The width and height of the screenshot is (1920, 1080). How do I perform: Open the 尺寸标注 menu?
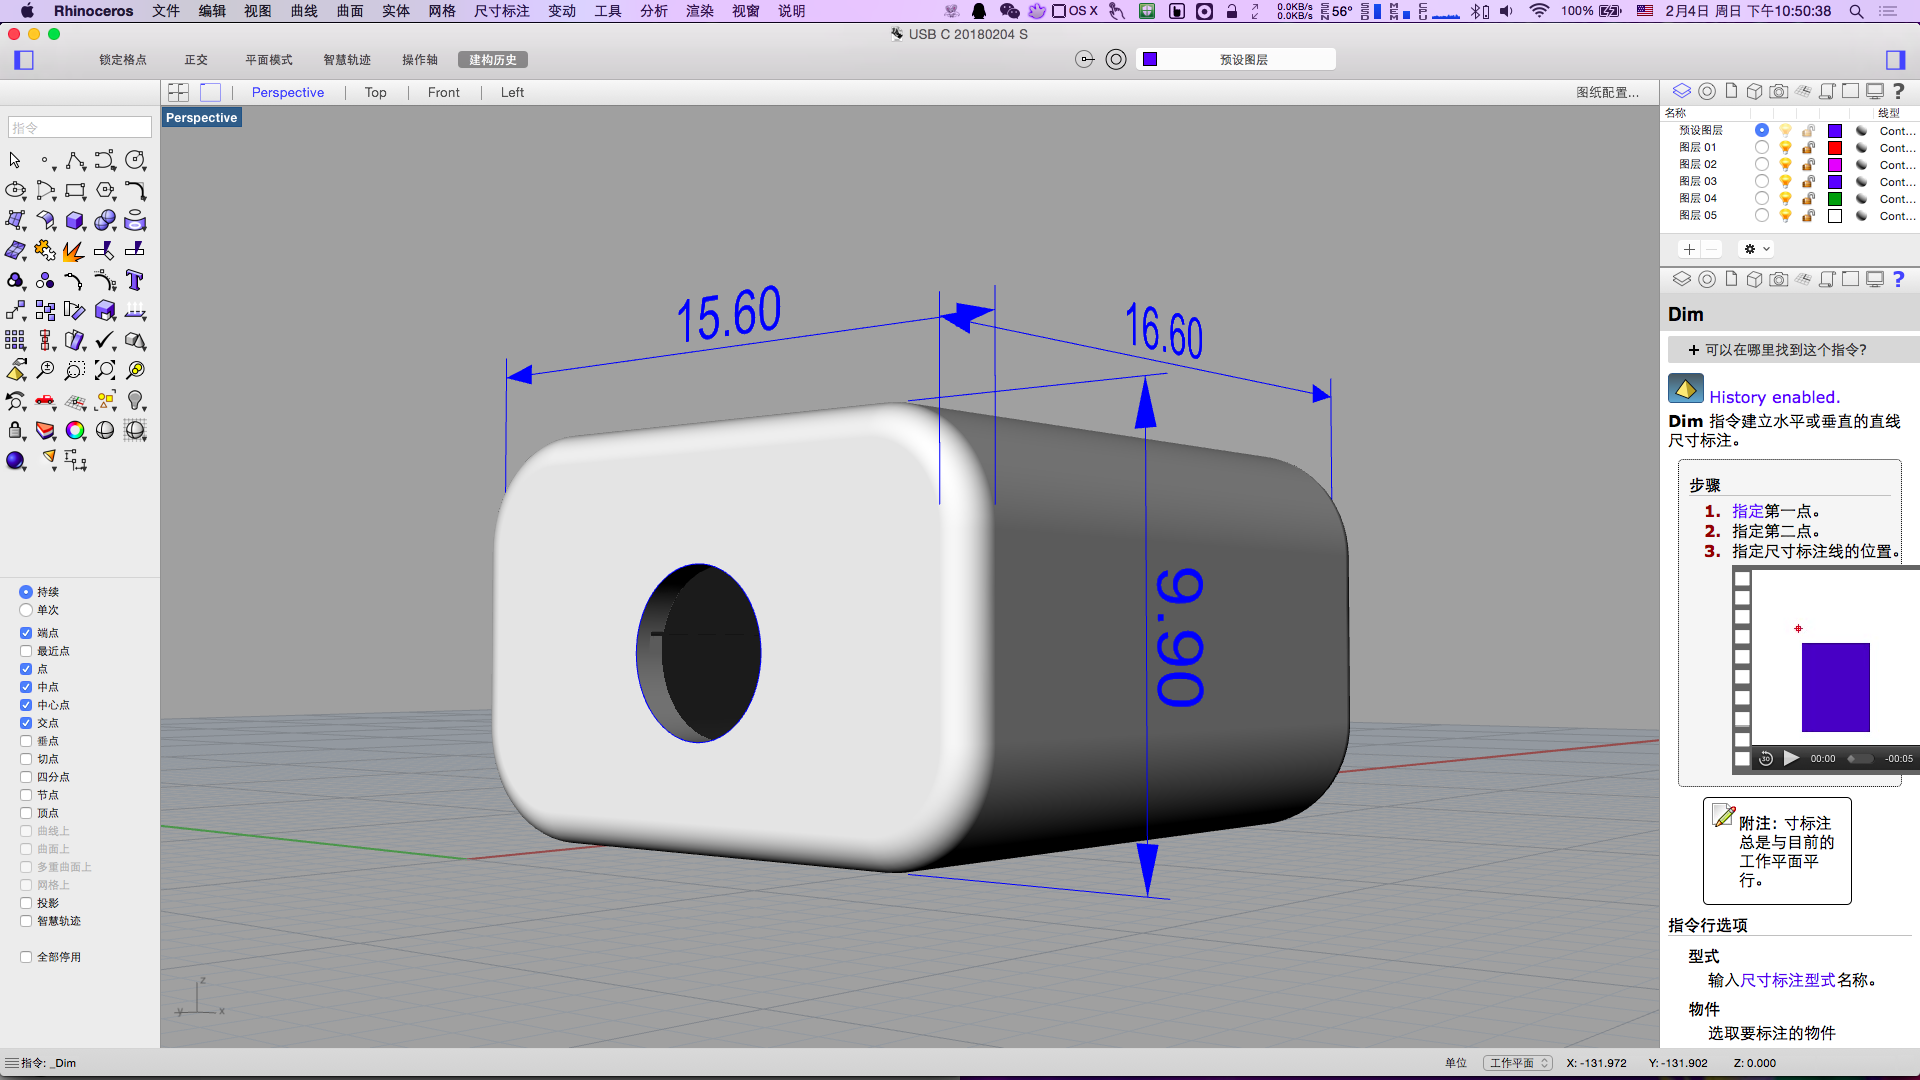pos(501,11)
